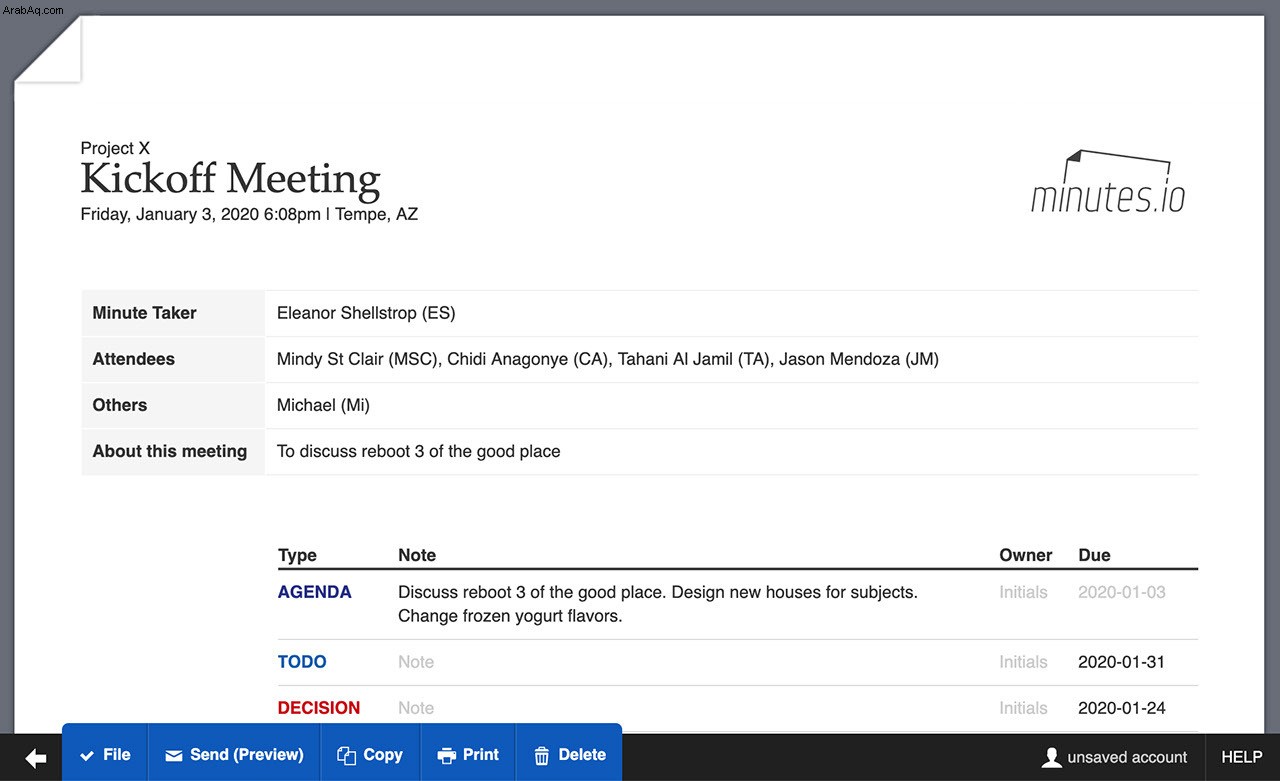This screenshot has width=1280, height=781.
Task: Click the printer Print icon
Action: [x=447, y=756]
